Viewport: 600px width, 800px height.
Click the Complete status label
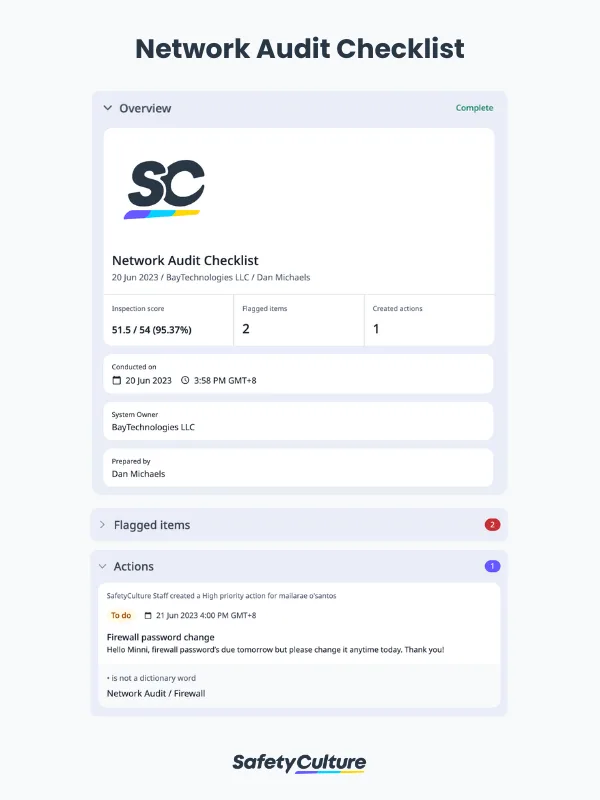(x=474, y=108)
